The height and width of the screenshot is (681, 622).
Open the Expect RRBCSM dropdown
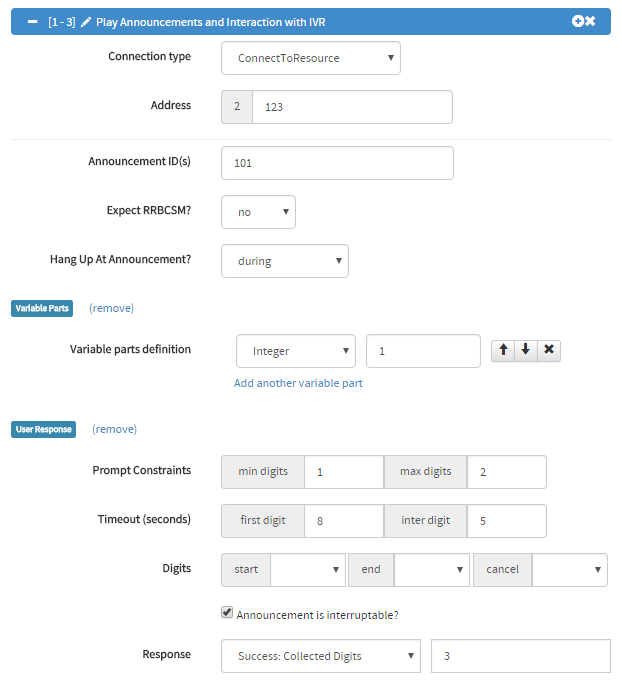pos(258,212)
